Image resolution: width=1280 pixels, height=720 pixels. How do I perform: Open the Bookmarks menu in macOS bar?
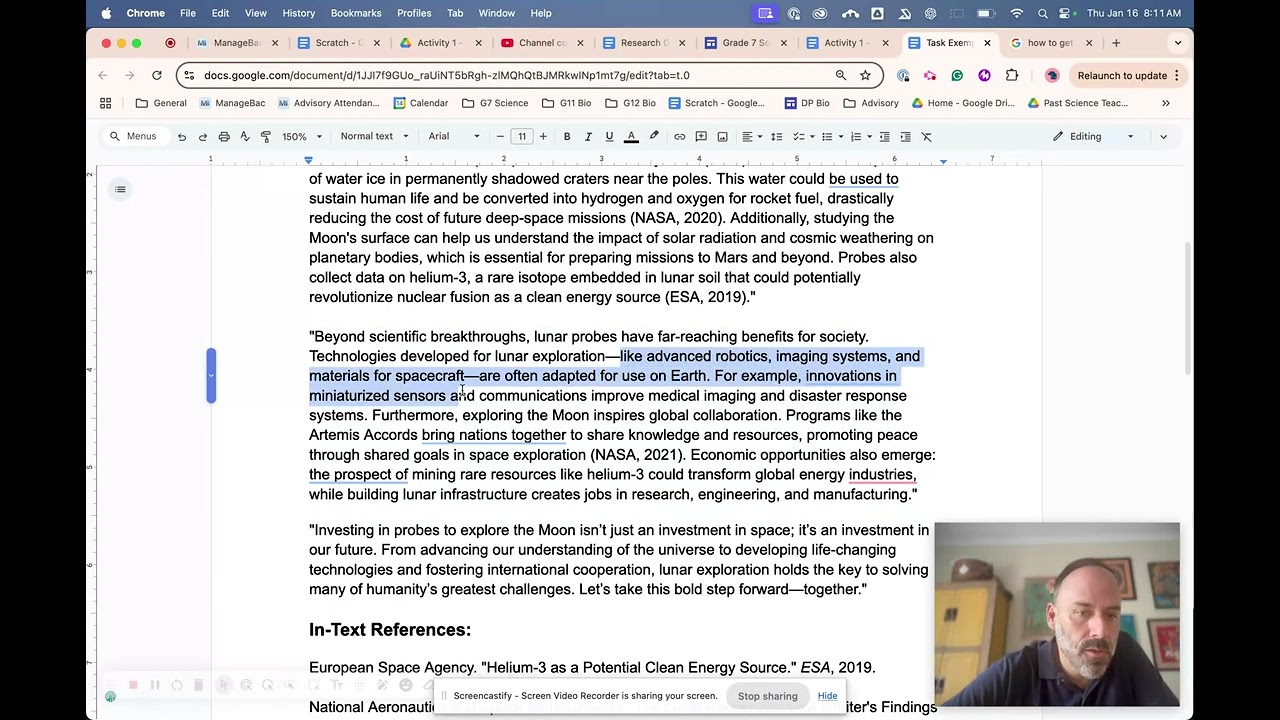coord(356,13)
